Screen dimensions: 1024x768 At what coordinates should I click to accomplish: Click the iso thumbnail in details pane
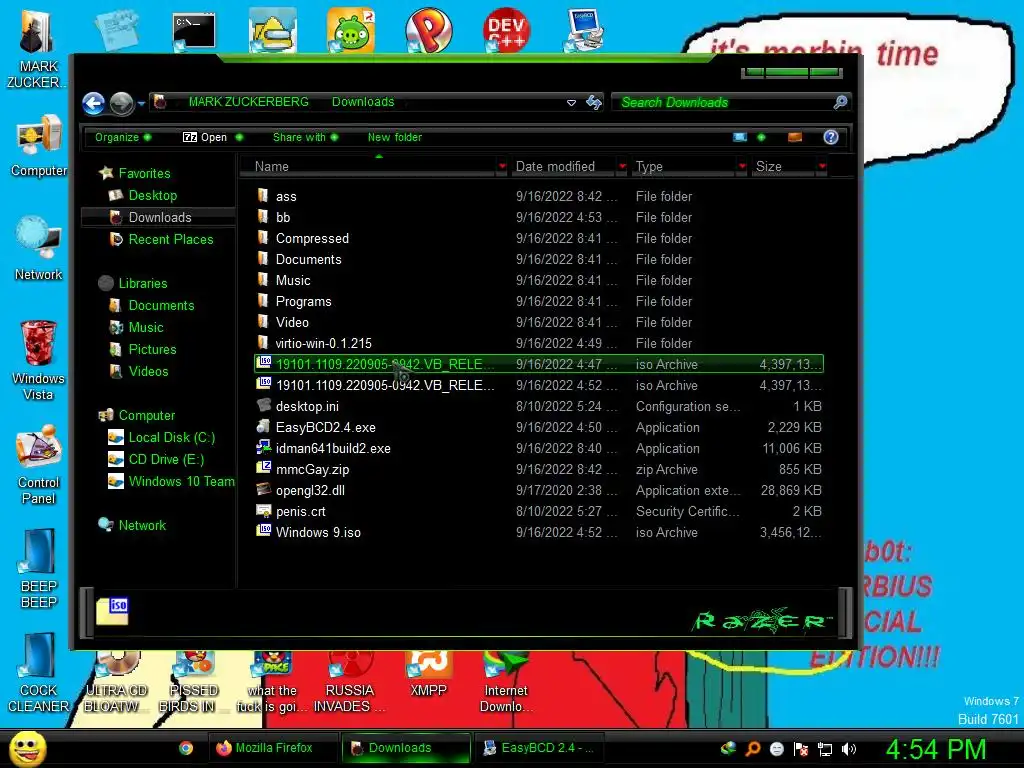112,611
